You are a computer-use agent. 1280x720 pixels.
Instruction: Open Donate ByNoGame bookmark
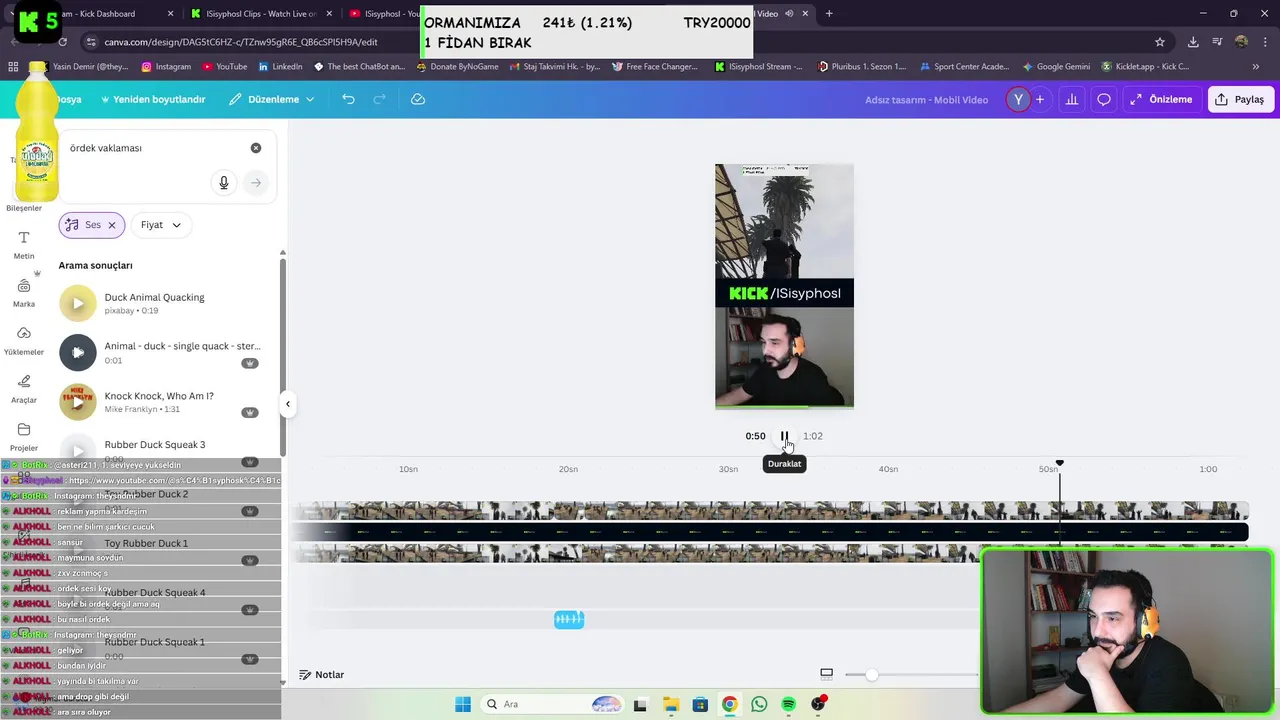pyautogui.click(x=456, y=67)
